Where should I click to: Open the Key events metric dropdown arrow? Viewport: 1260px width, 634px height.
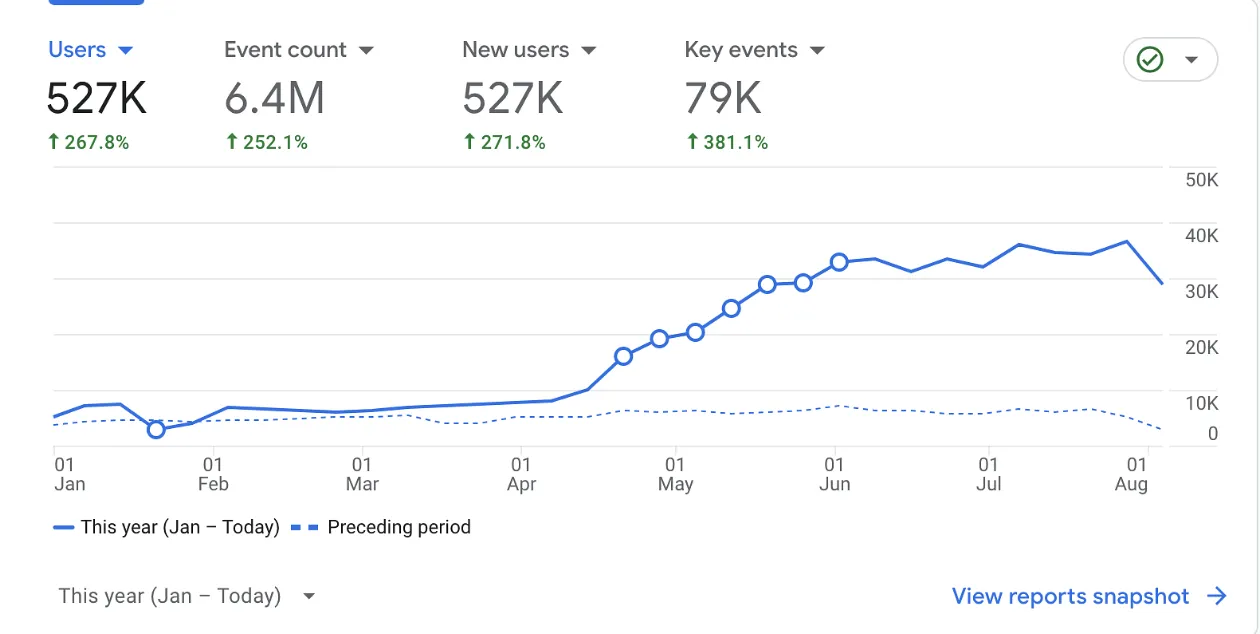click(817, 50)
